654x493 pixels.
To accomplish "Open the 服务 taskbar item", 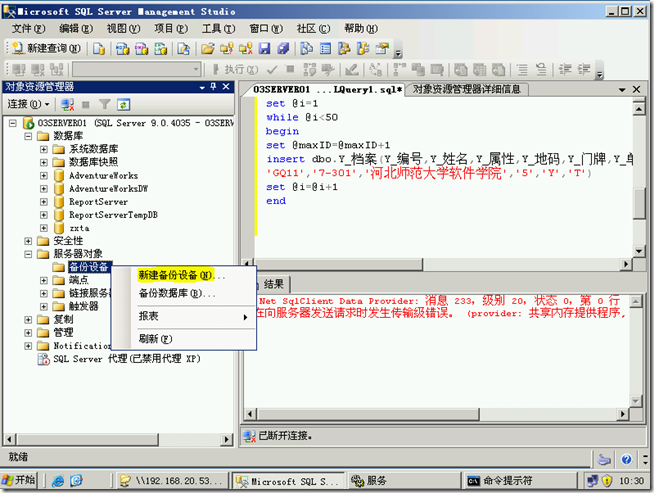I will click(x=404, y=481).
